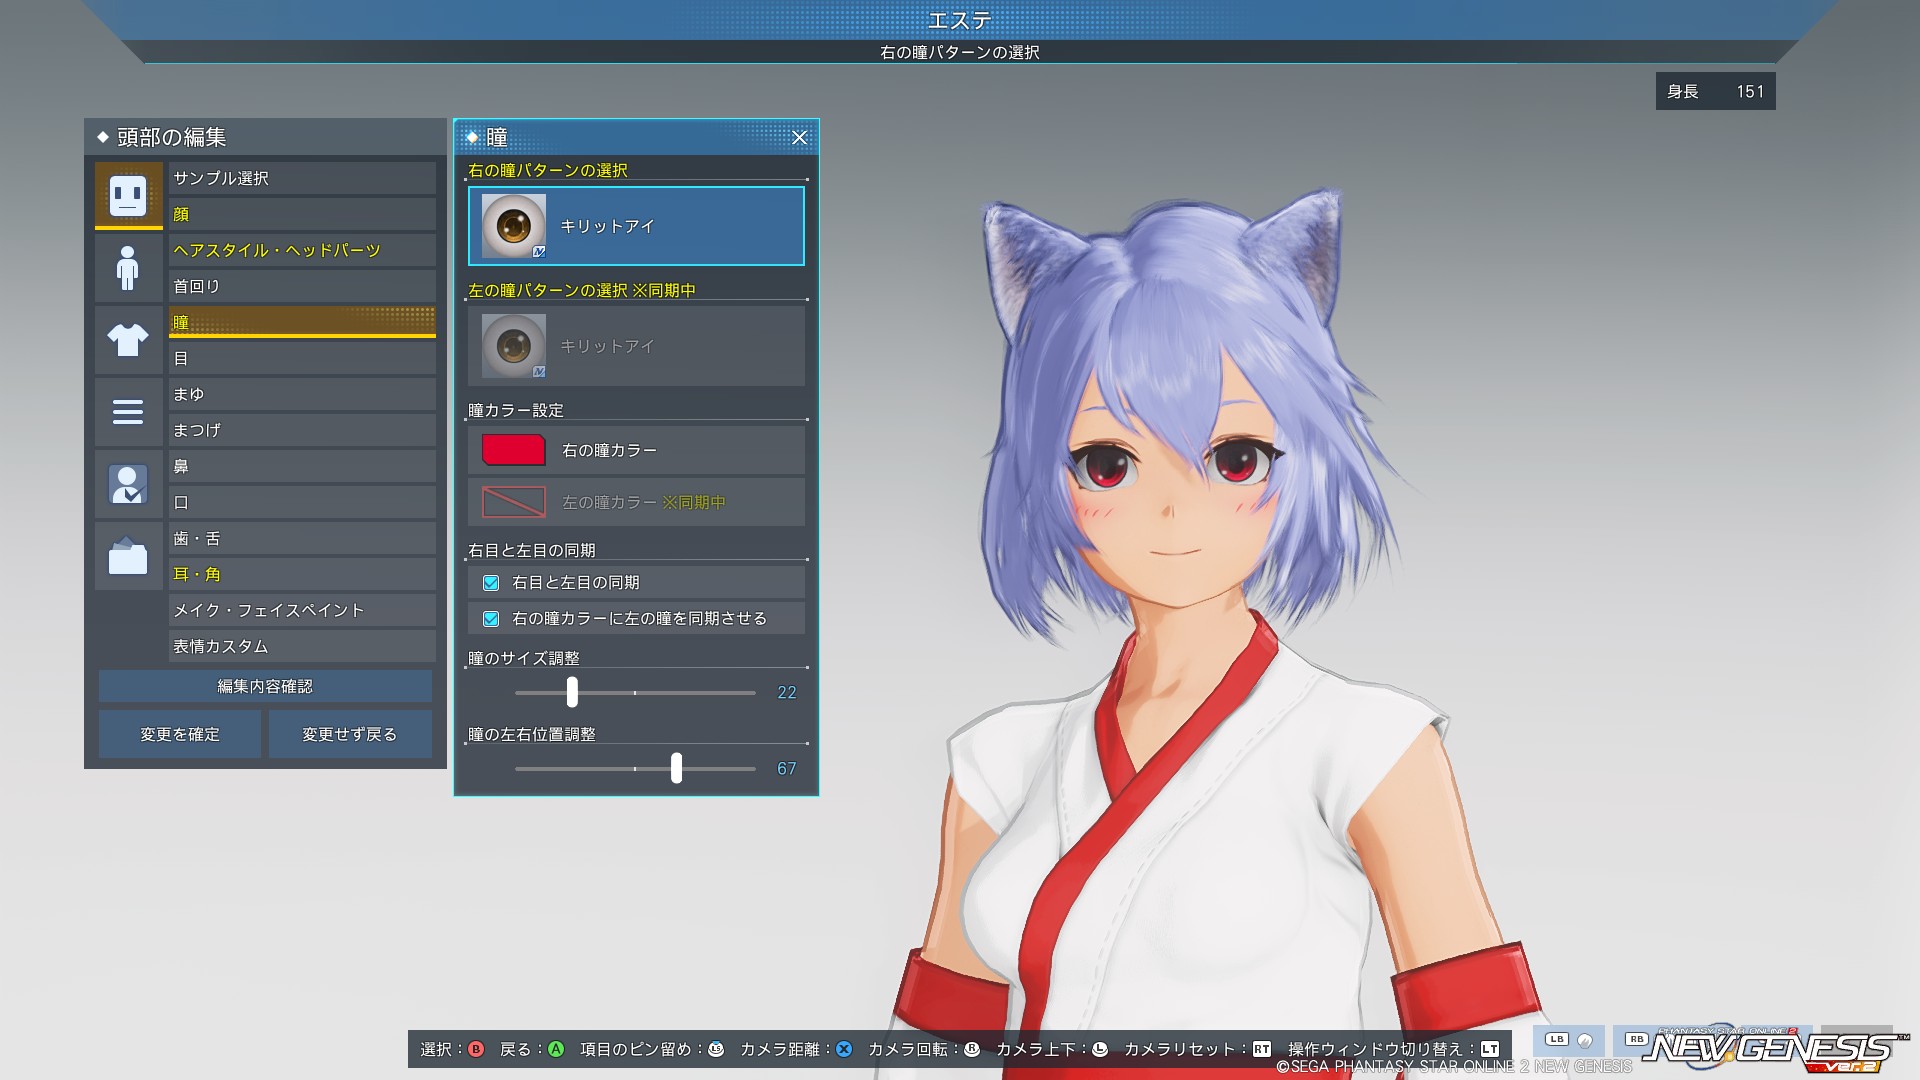Open the 口 menu item

[x=302, y=502]
